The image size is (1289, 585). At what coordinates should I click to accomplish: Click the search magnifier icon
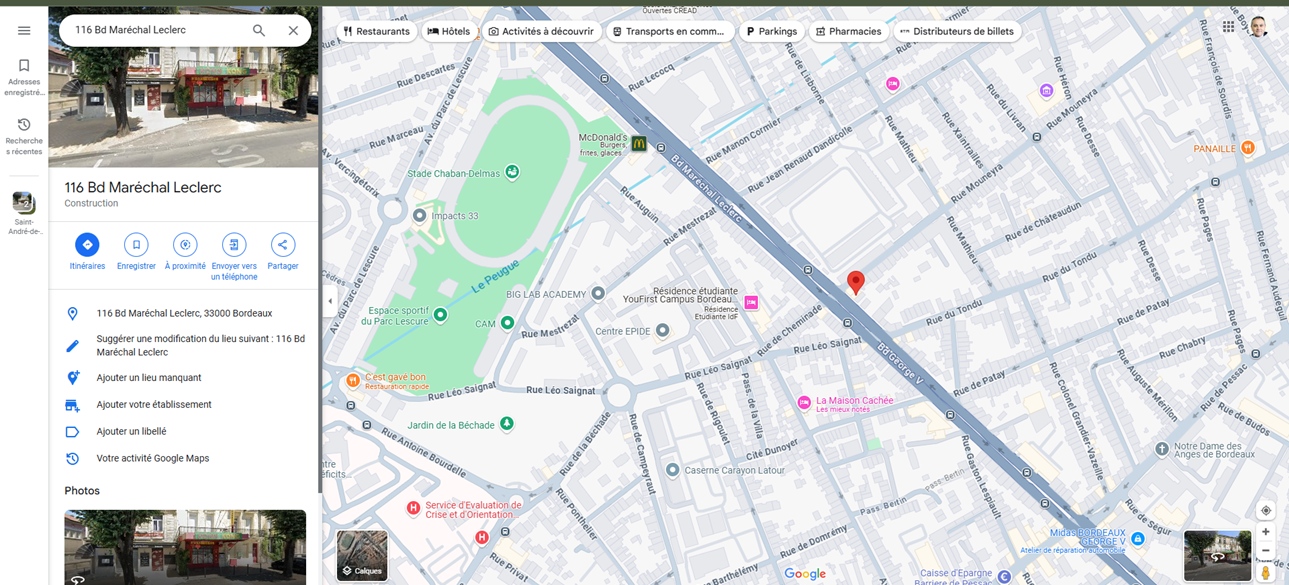tap(259, 31)
